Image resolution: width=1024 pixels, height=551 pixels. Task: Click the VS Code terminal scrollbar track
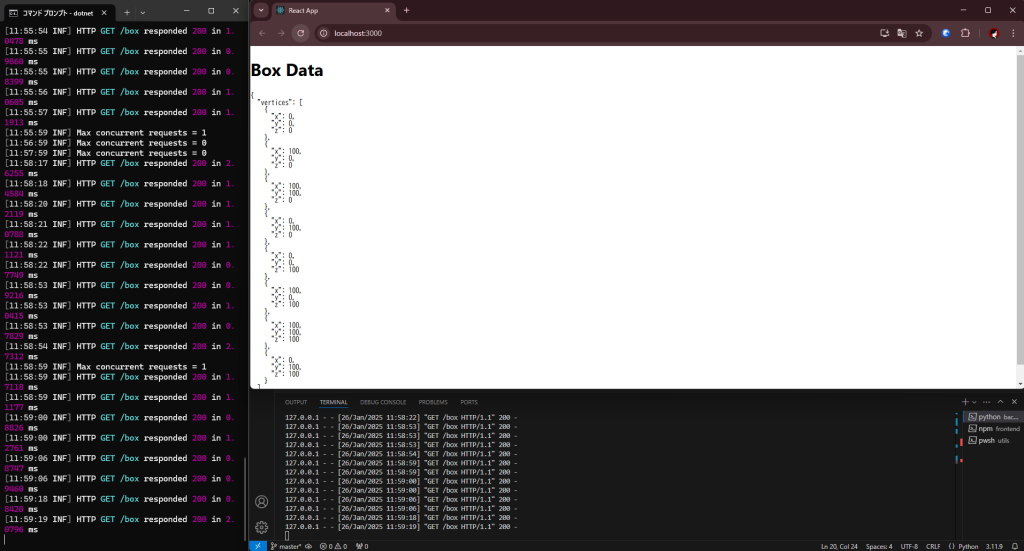coord(957,477)
